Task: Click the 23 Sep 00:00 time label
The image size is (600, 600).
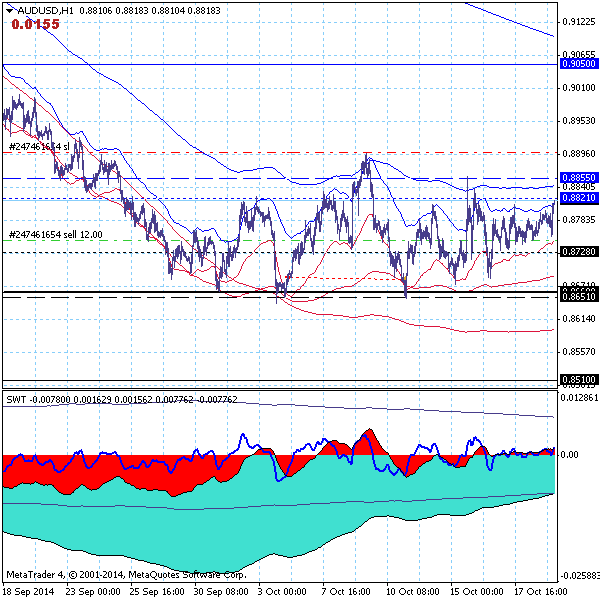Action: [x=93, y=592]
